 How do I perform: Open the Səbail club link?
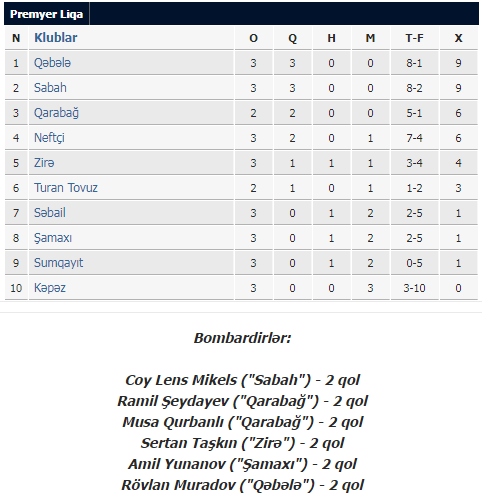tap(50, 213)
